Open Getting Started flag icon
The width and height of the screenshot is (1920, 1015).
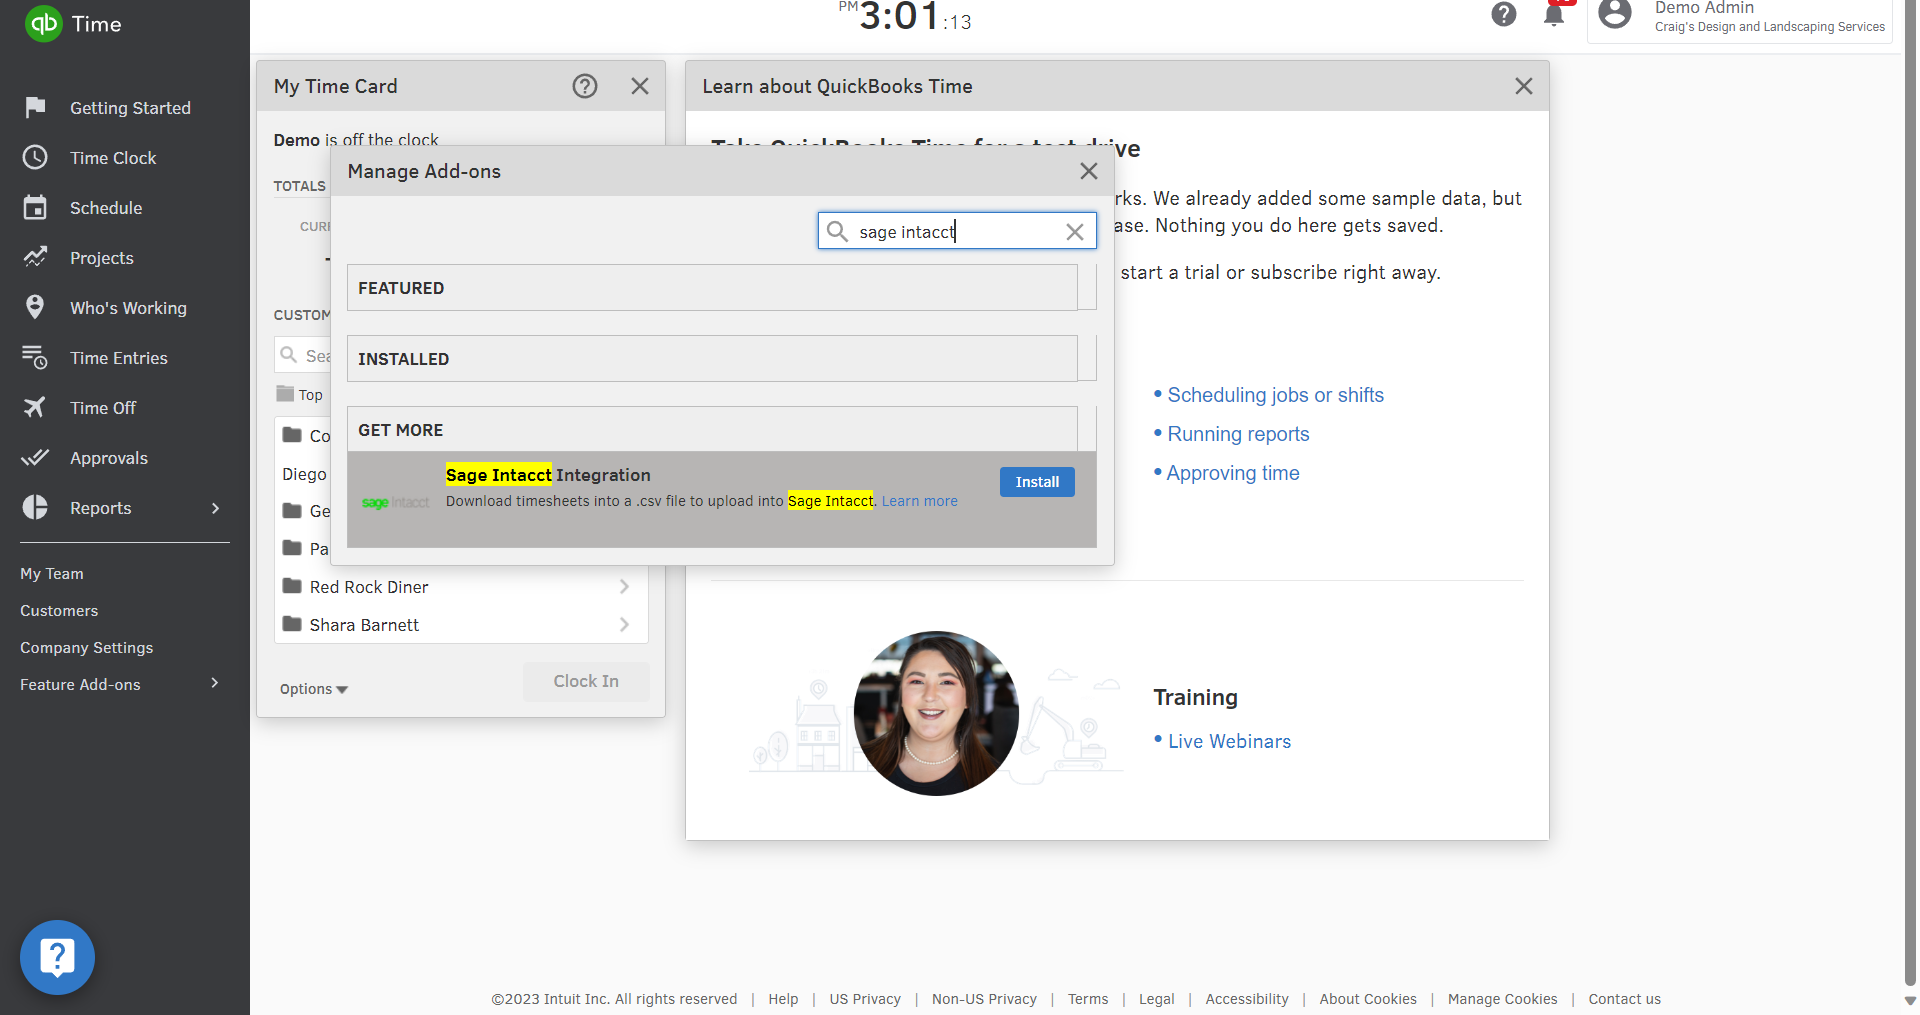tap(35, 107)
